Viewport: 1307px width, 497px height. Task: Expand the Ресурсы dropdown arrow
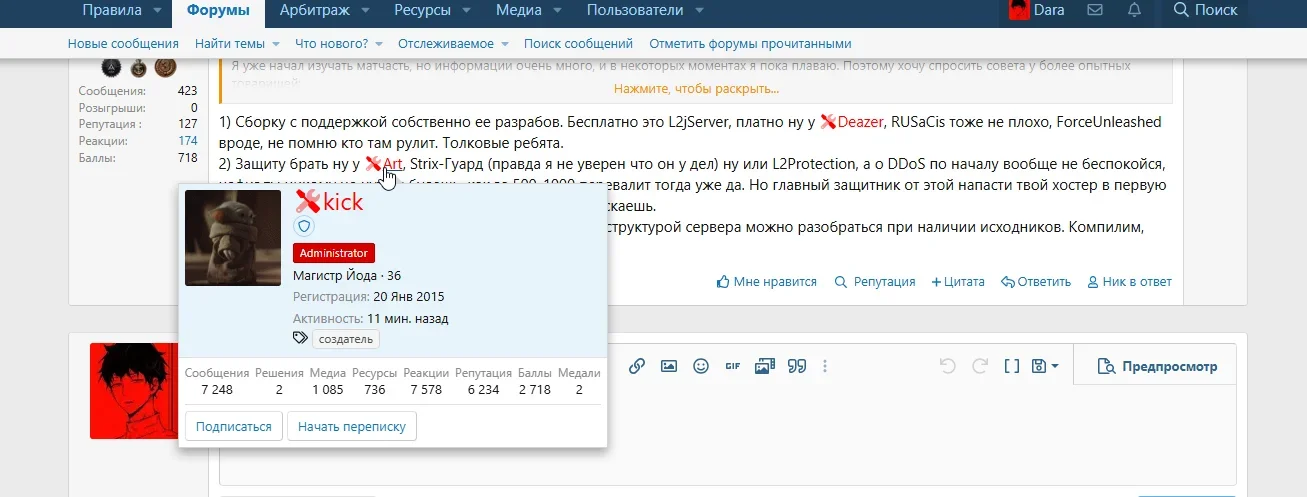click(469, 11)
